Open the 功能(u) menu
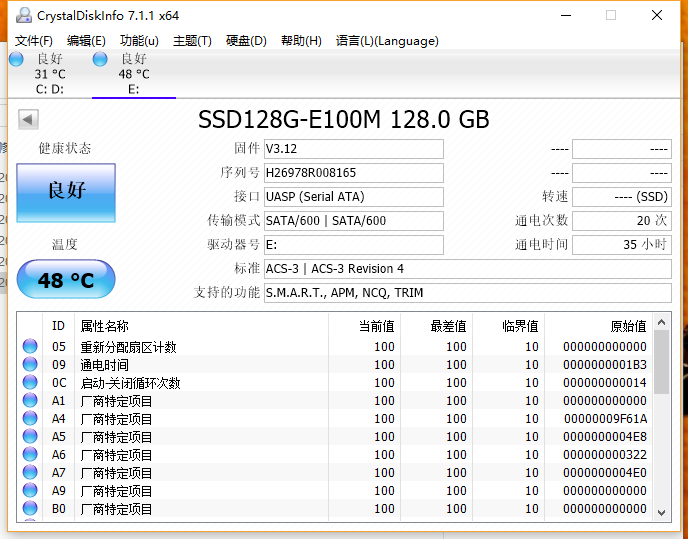 [x=139, y=41]
